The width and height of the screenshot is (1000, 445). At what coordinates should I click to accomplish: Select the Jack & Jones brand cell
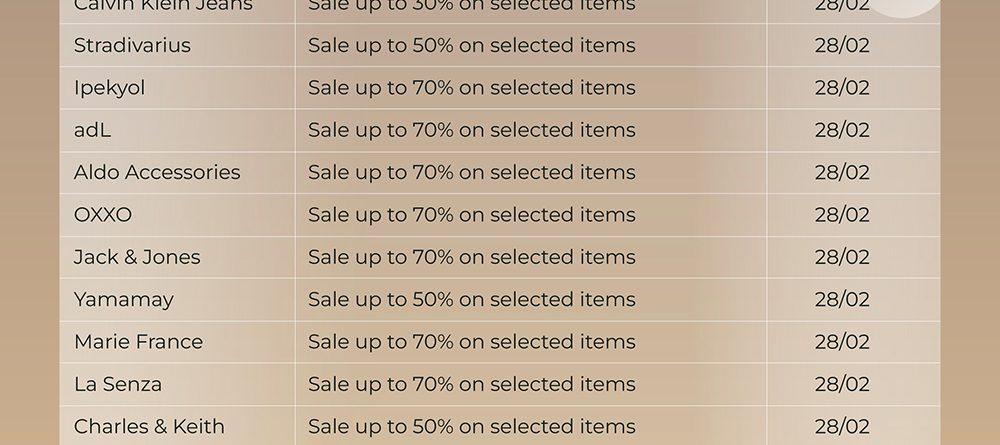point(137,257)
